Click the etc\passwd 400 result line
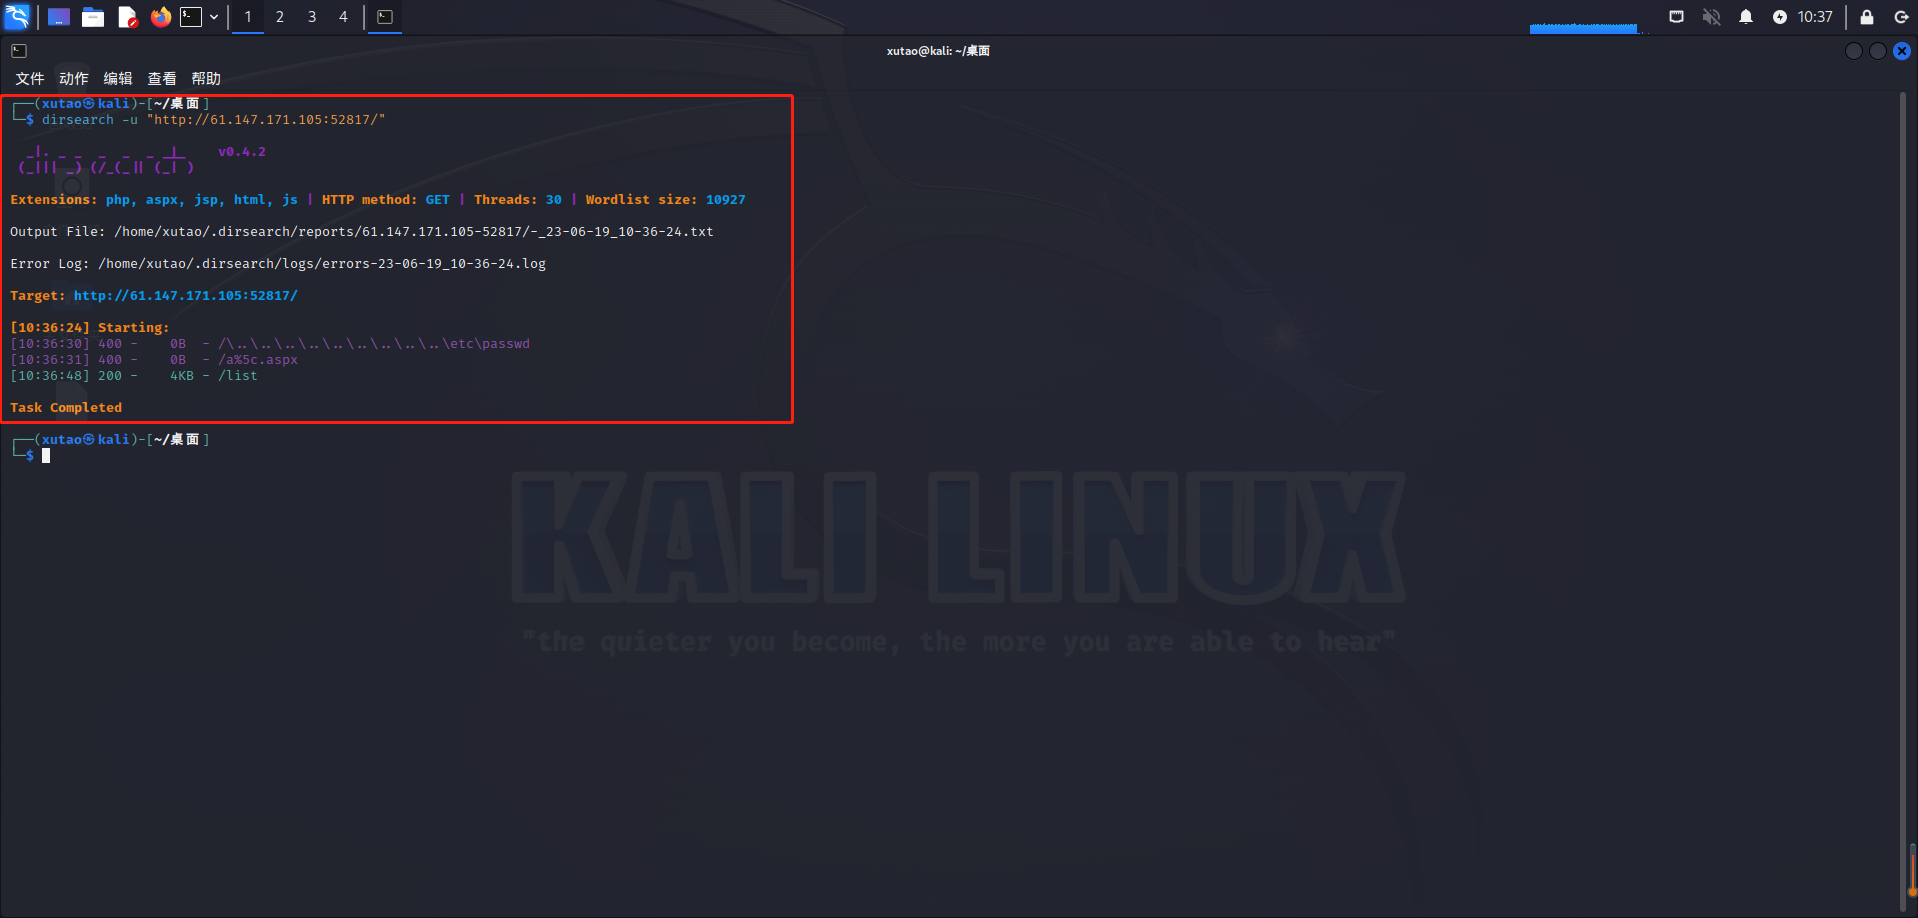Screen dimensions: 1918x918 click(x=270, y=344)
